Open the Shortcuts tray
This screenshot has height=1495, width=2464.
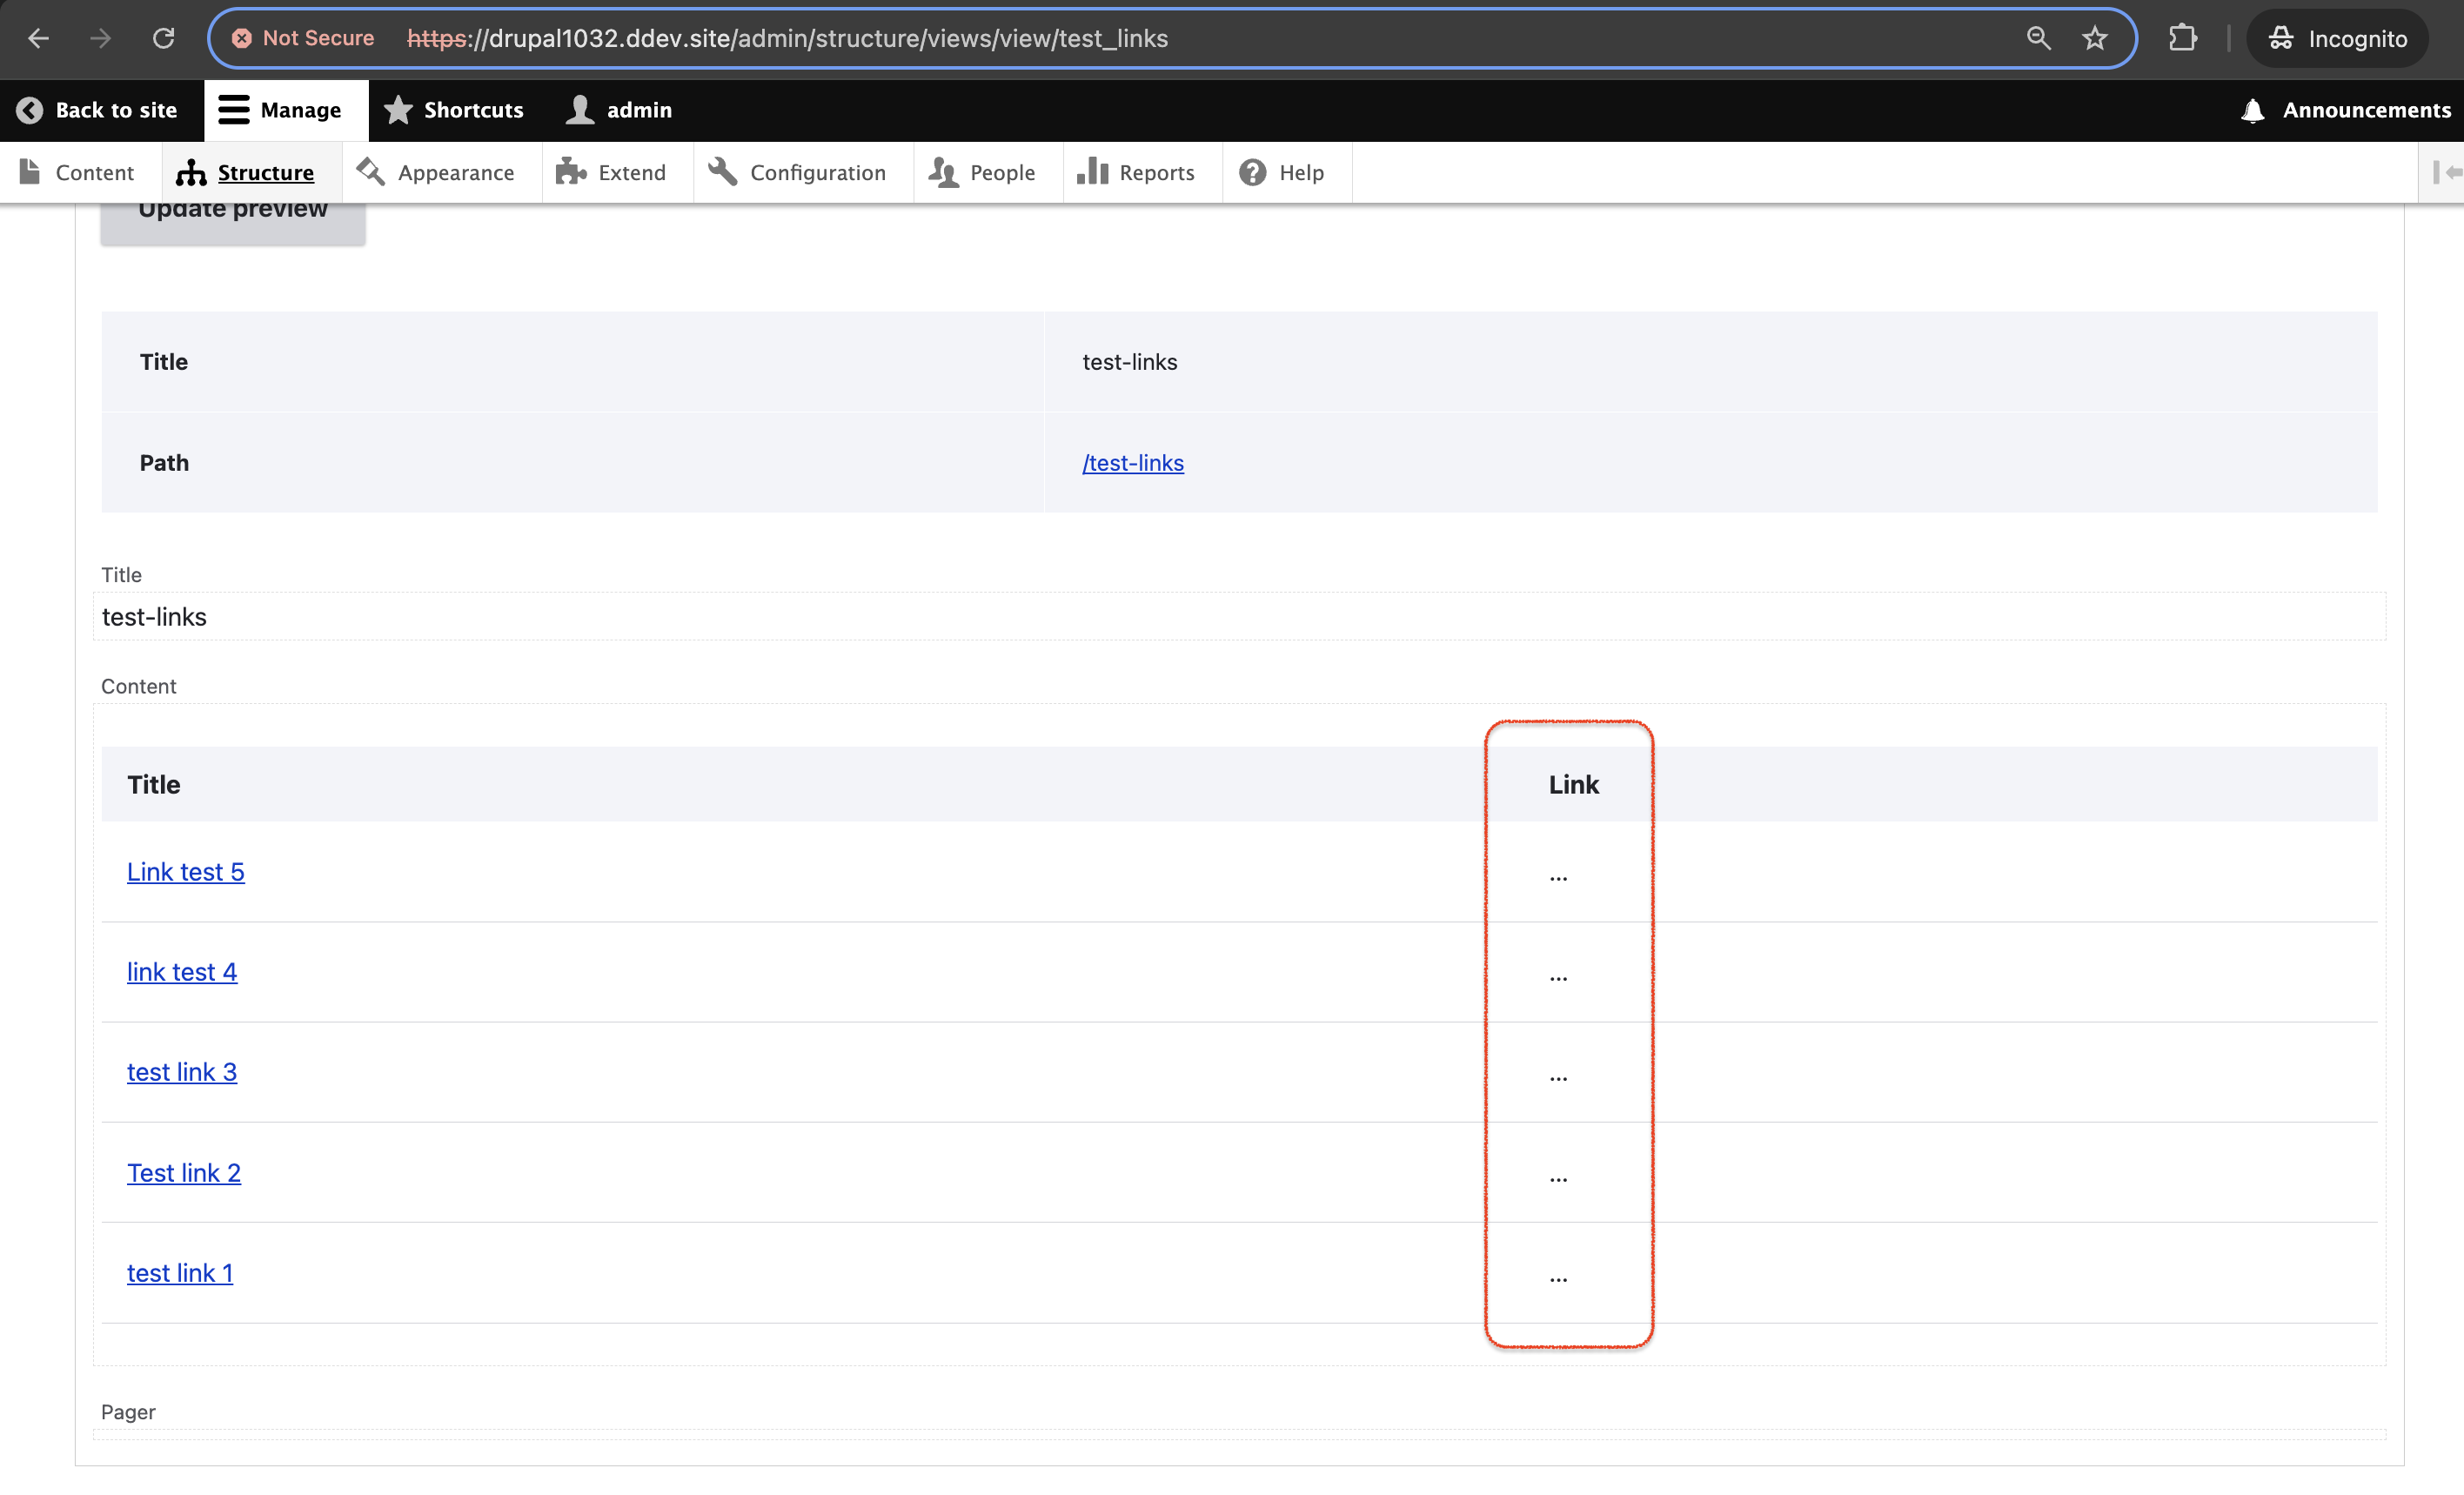(455, 110)
